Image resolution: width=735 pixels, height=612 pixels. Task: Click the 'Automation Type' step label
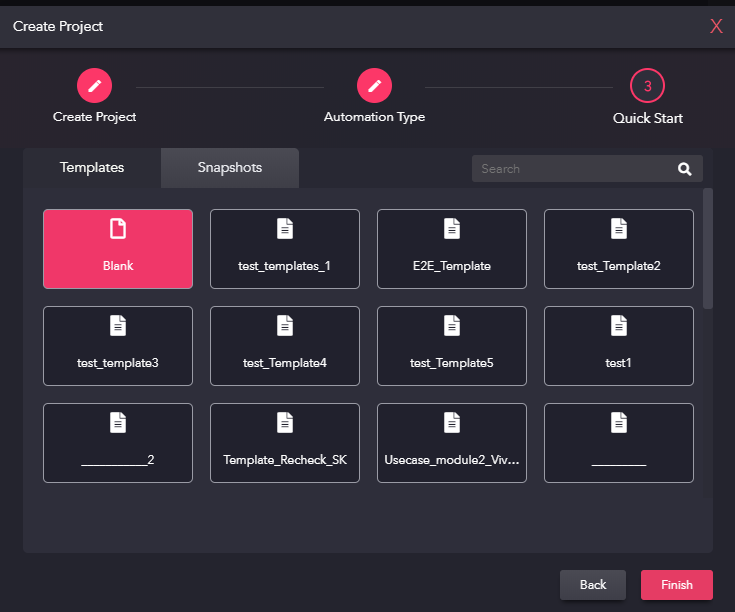tap(374, 117)
